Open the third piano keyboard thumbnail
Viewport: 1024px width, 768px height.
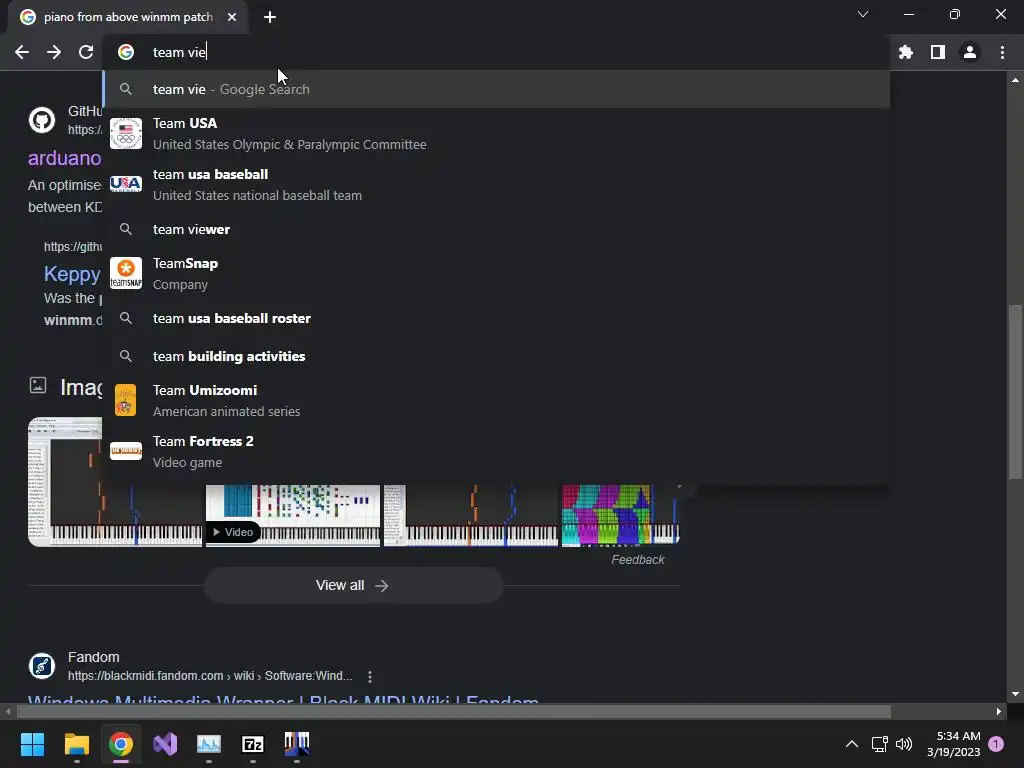(471, 515)
